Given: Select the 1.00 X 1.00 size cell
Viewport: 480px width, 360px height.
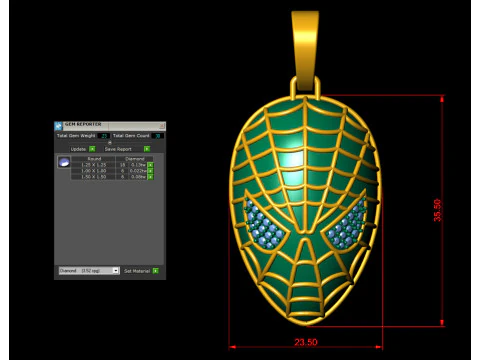Looking at the screenshot, I should pyautogui.click(x=93, y=171).
